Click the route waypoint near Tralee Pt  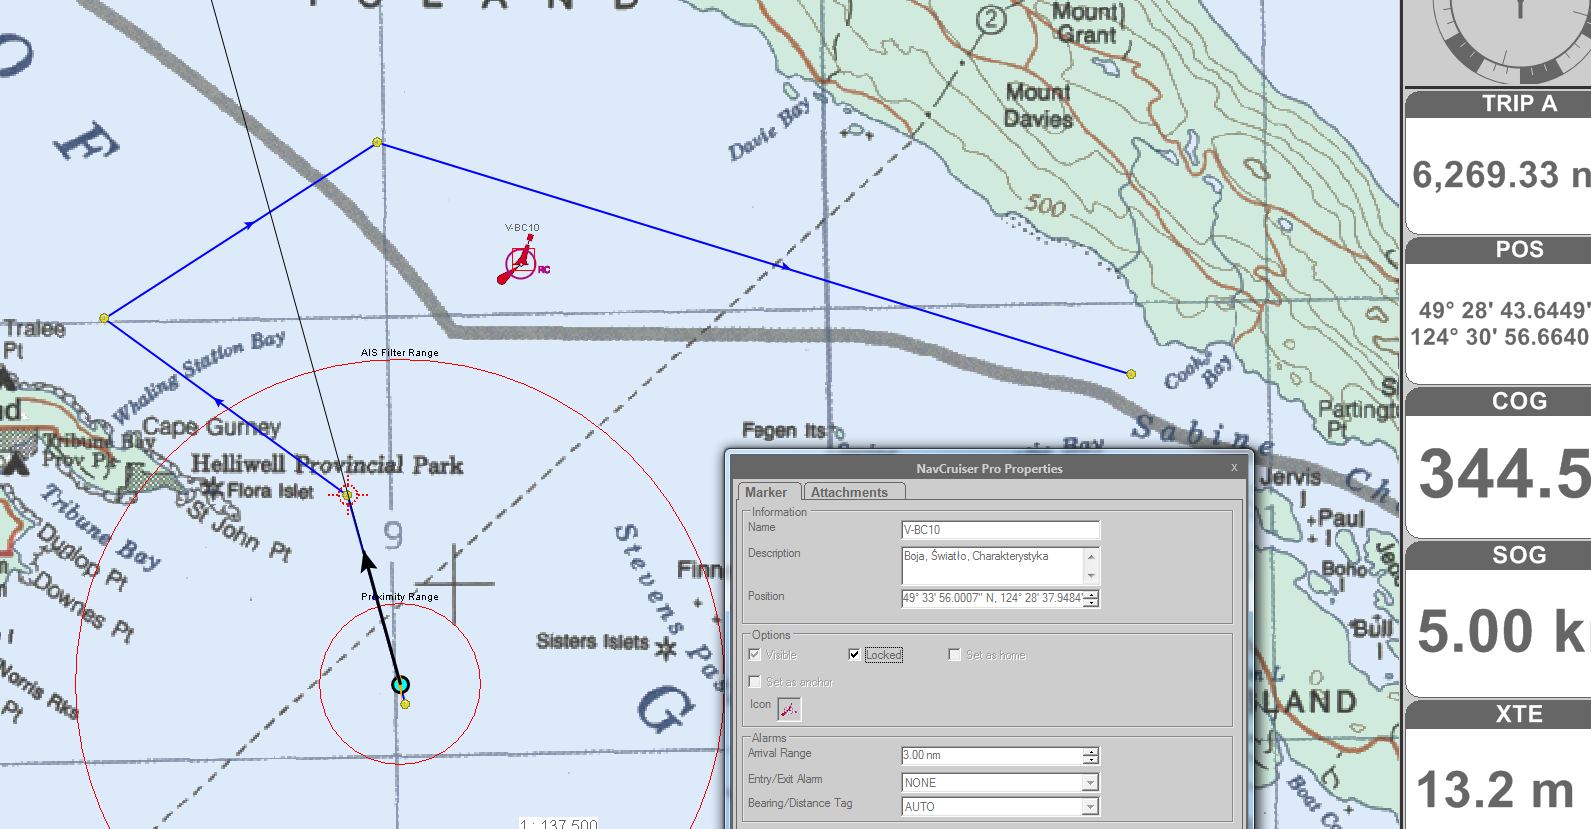click(x=104, y=318)
